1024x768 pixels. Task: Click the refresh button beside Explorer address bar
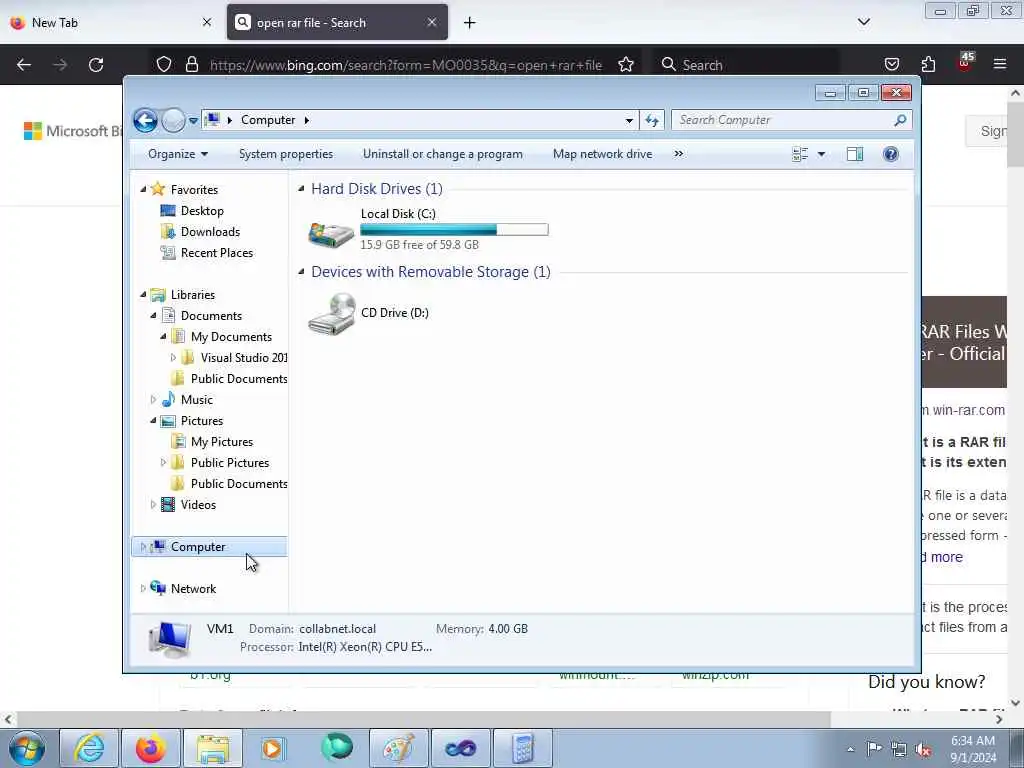652,120
